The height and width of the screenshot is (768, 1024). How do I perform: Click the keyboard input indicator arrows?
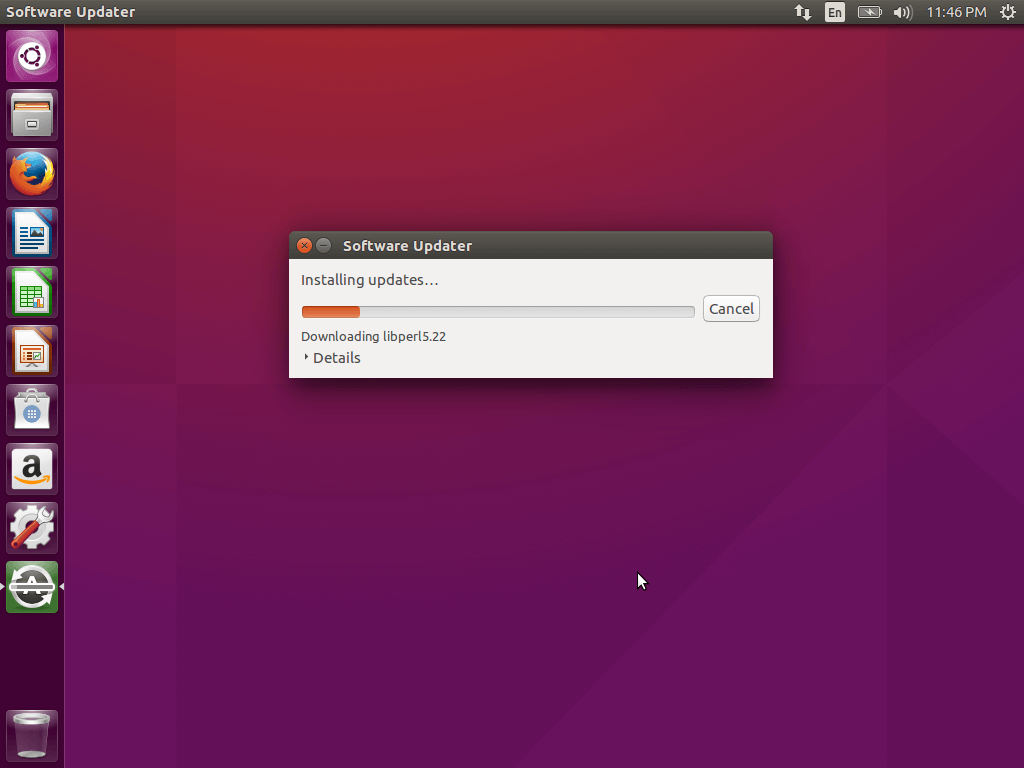click(802, 12)
